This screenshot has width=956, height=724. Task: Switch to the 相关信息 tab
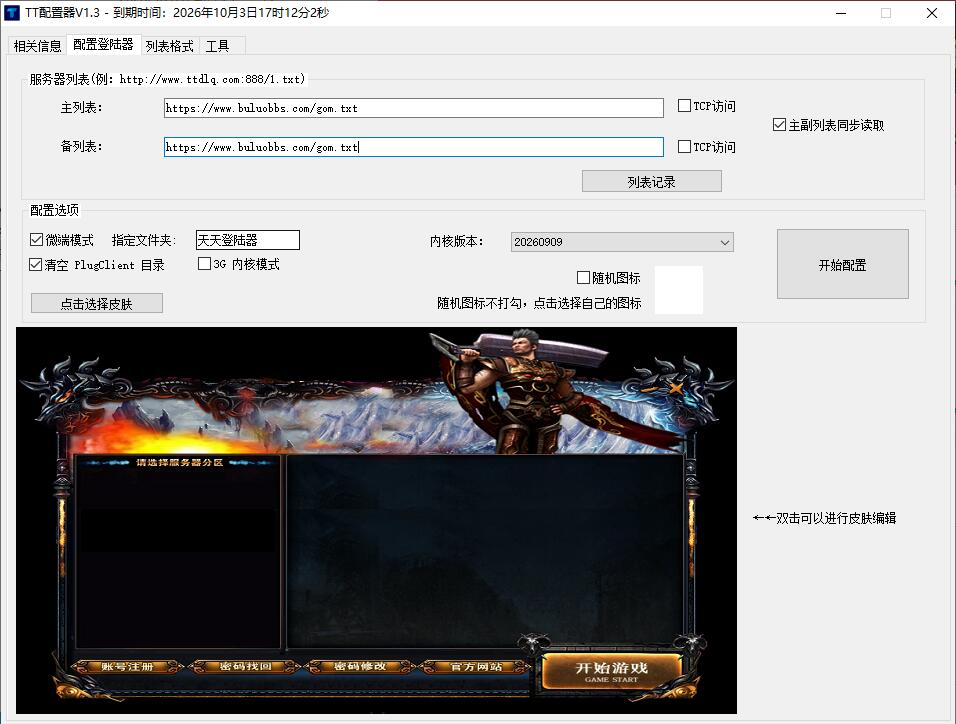tap(38, 46)
